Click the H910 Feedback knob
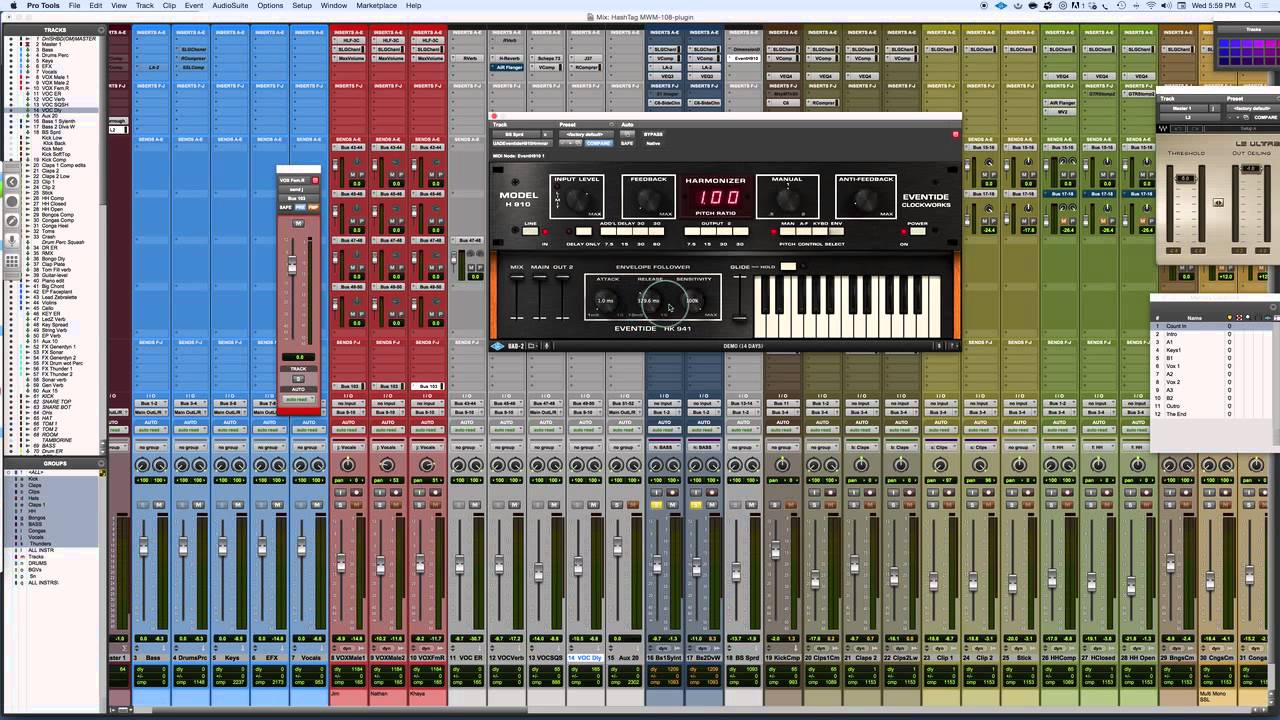This screenshot has height=720, width=1280. pyautogui.click(x=649, y=199)
